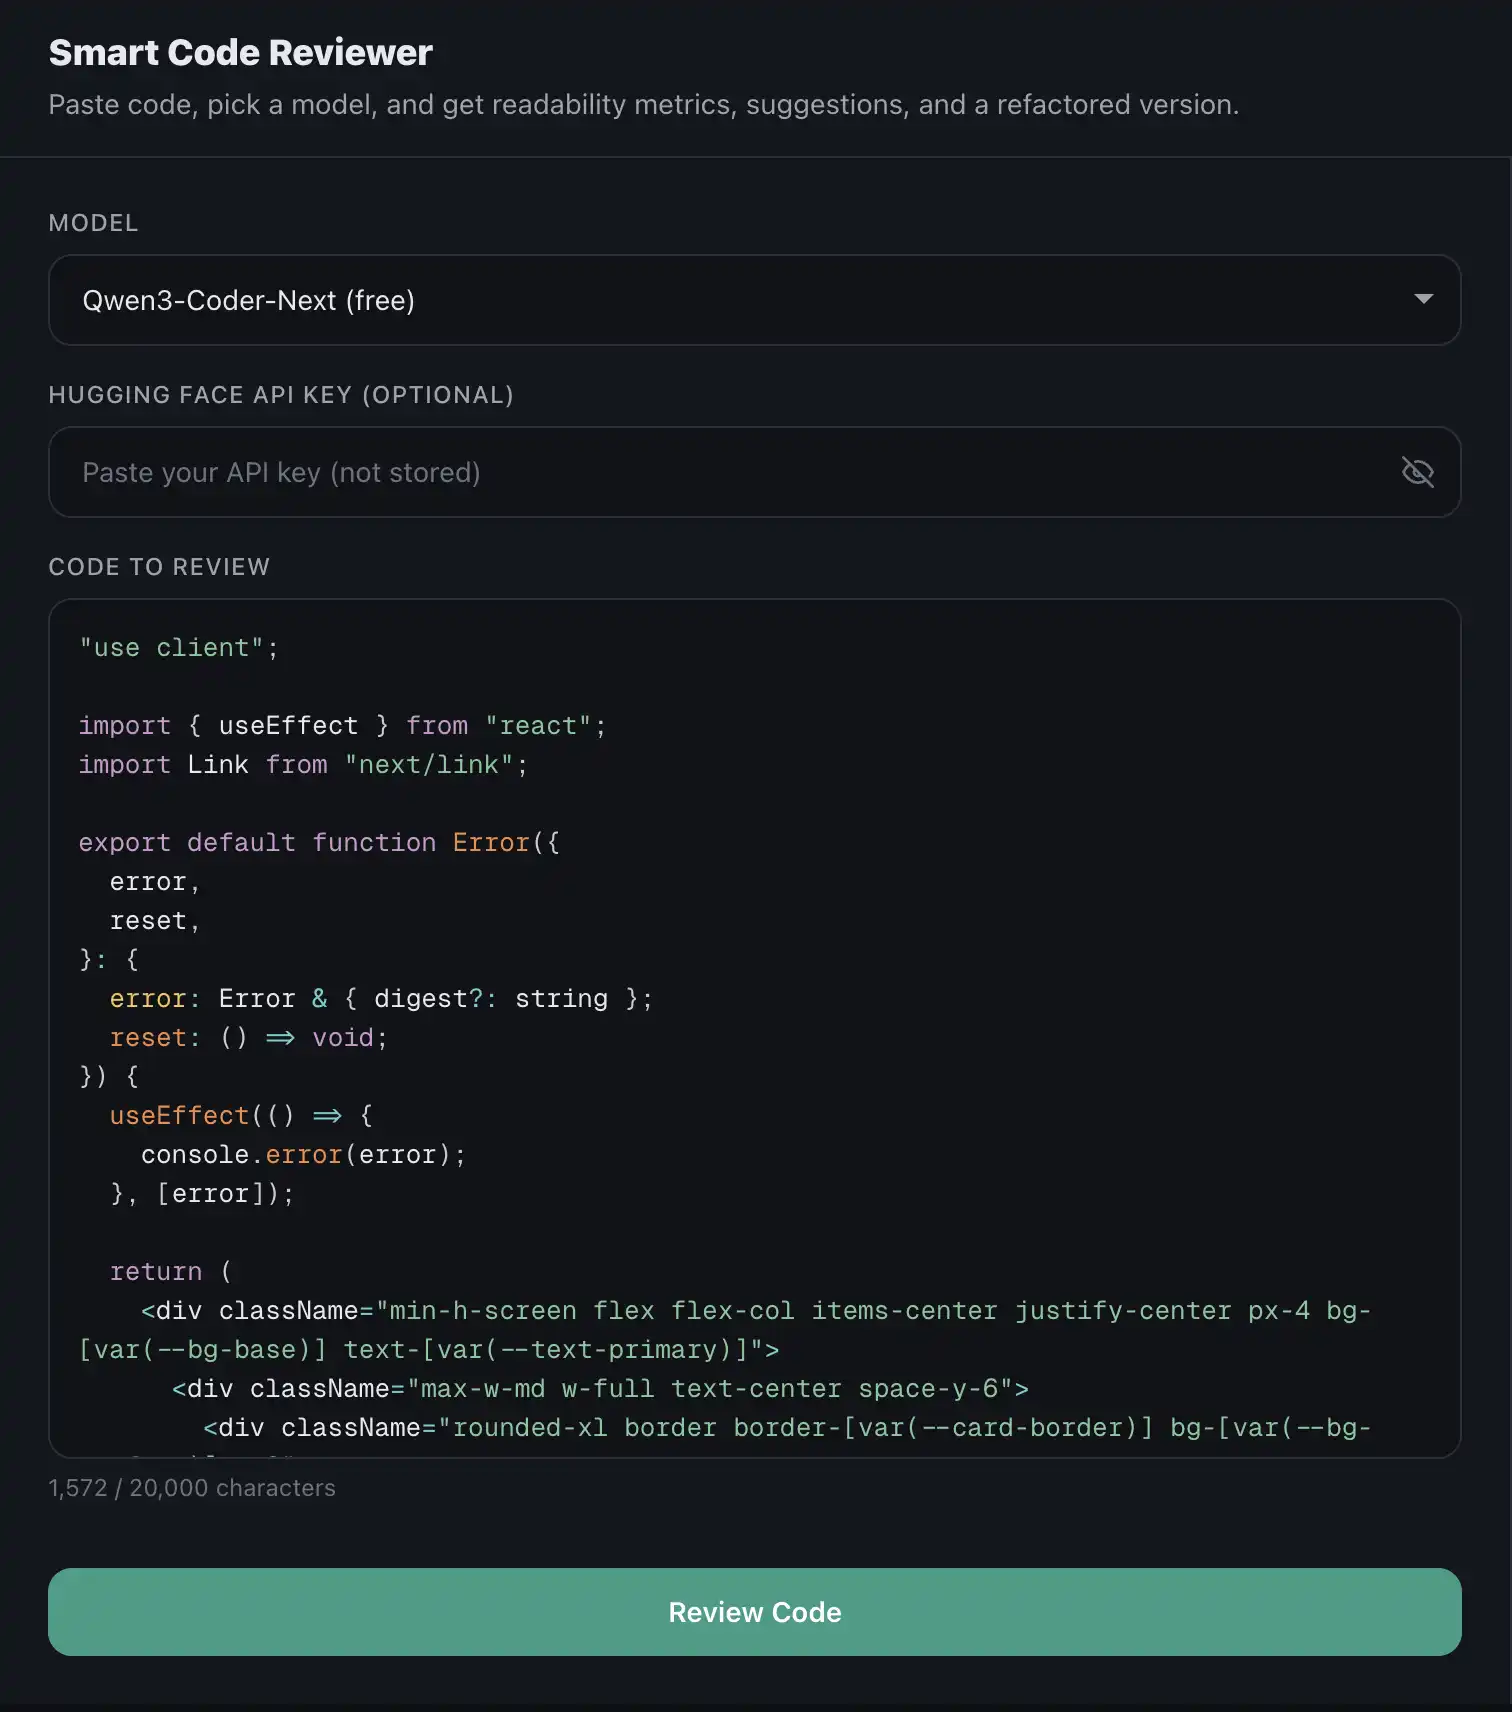Click the "1,572 / 20,000 characters" counter
The height and width of the screenshot is (1712, 1512).
[192, 1488]
